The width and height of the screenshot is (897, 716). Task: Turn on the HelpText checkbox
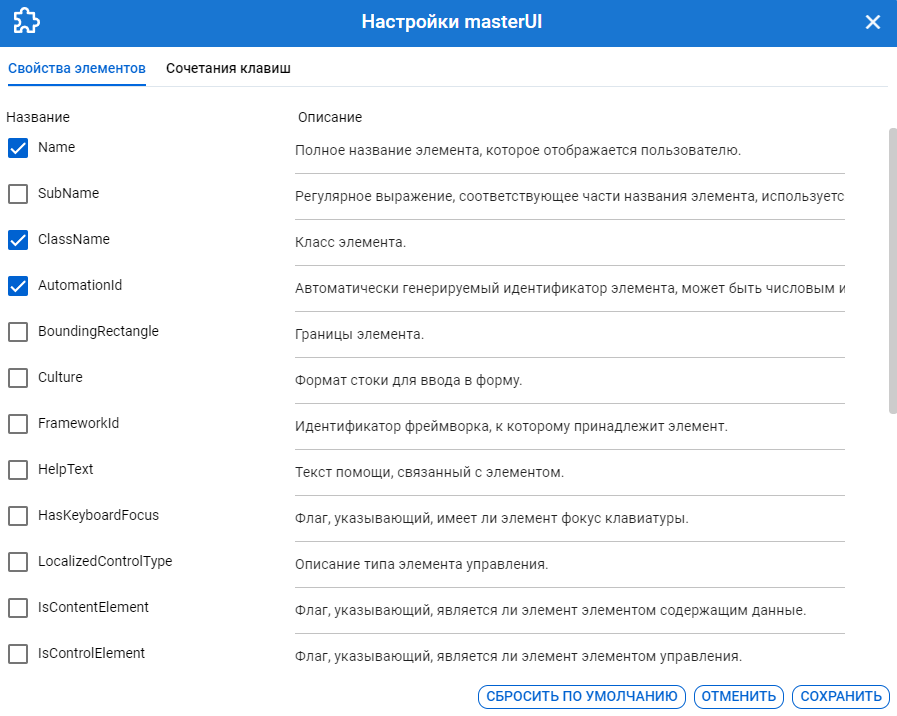(18, 470)
